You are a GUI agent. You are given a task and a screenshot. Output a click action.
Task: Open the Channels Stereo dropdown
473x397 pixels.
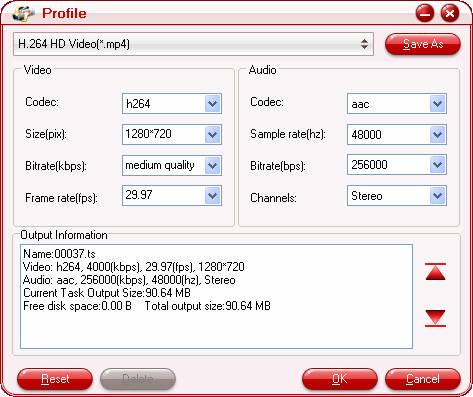point(397,196)
